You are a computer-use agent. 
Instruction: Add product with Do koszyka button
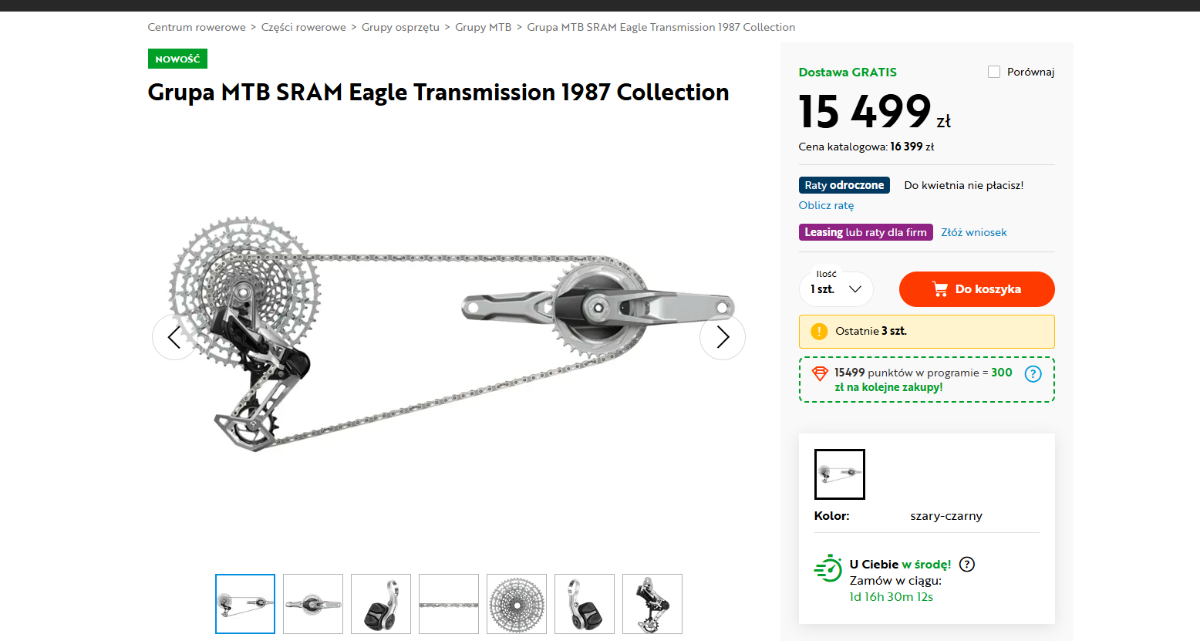point(977,289)
